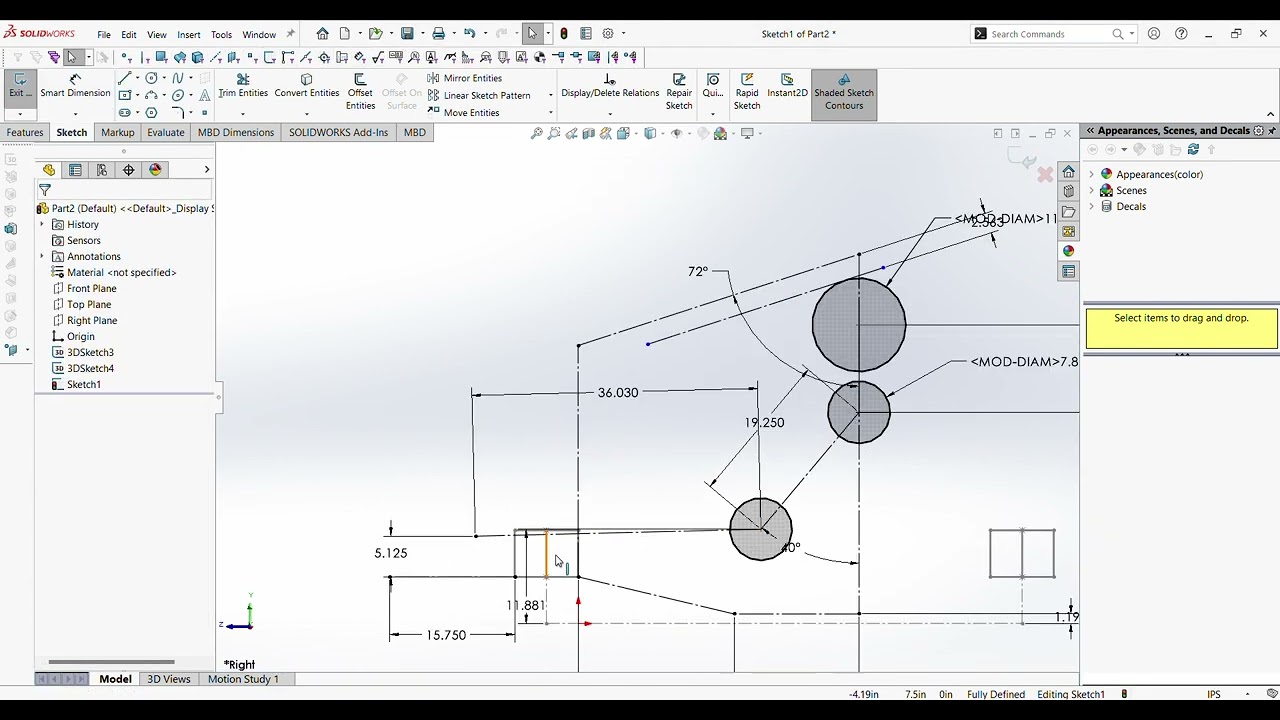Open the DisplayManager tab icon
The width and height of the screenshot is (1280, 720).
[155, 170]
